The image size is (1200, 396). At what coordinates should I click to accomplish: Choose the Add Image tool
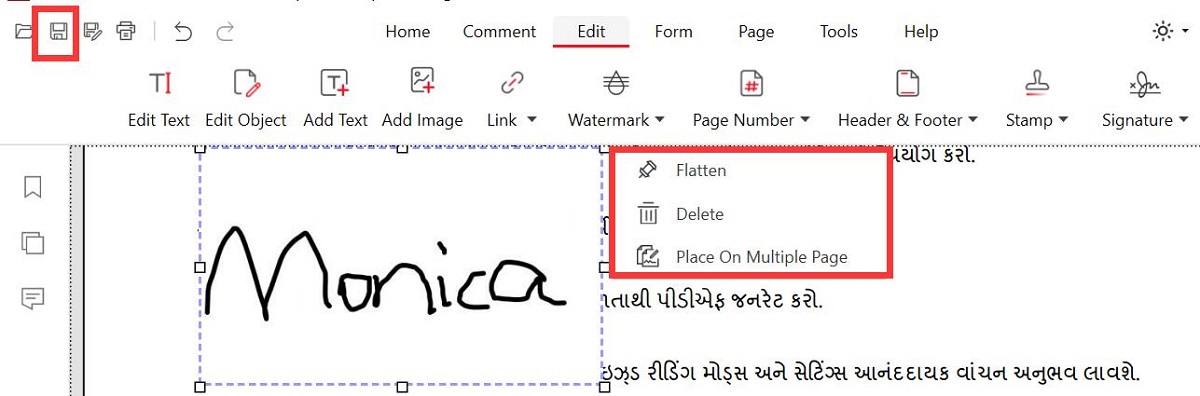click(x=422, y=99)
